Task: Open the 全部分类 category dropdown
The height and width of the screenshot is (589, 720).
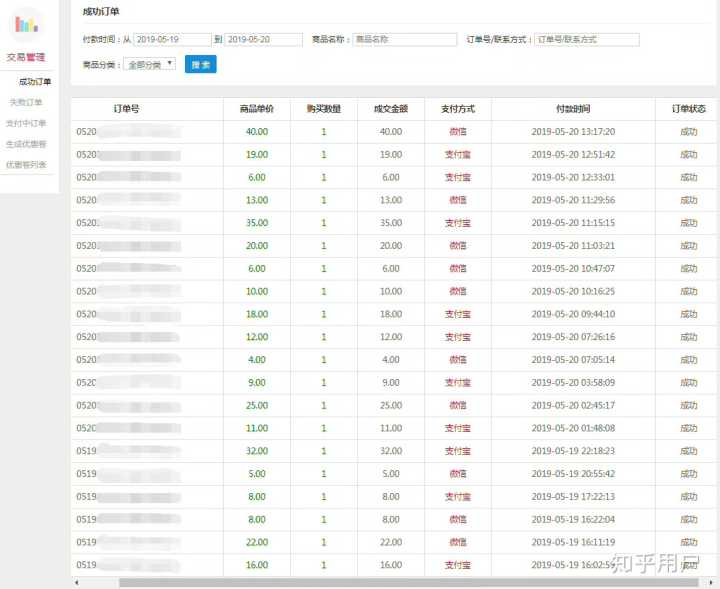Action: tap(149, 64)
